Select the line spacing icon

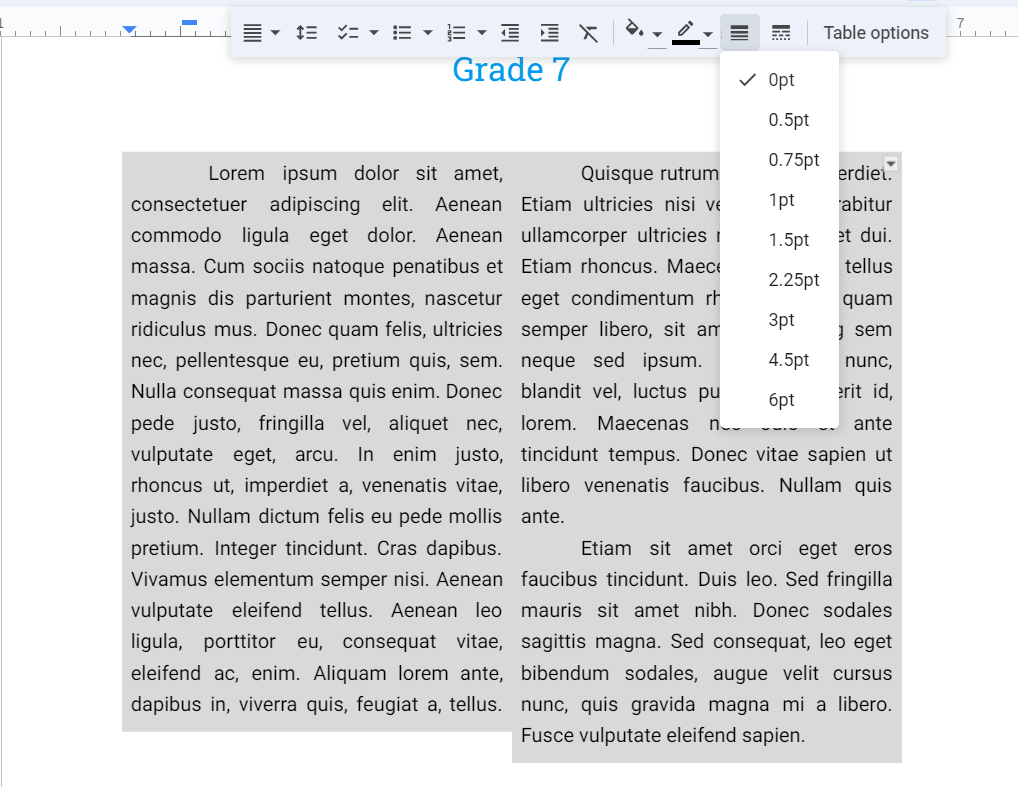point(307,32)
